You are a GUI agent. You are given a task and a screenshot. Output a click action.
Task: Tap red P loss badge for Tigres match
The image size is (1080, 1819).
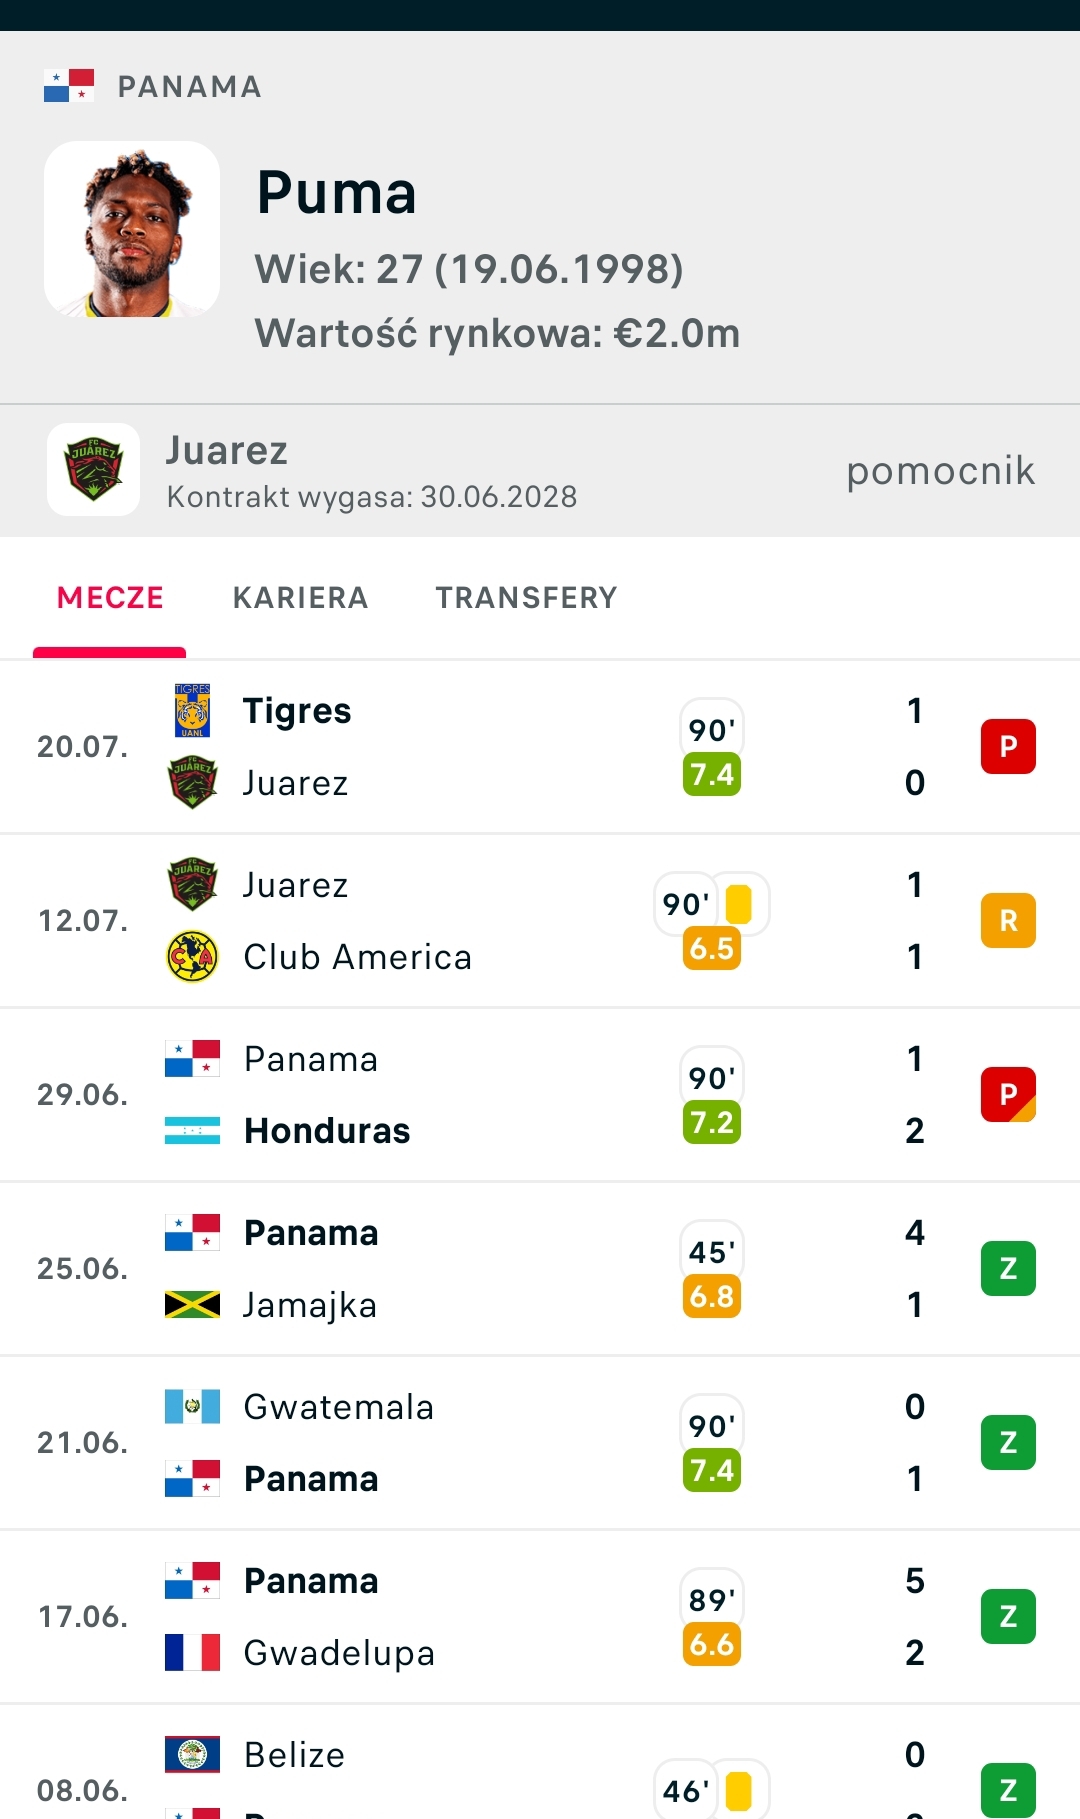1008,747
